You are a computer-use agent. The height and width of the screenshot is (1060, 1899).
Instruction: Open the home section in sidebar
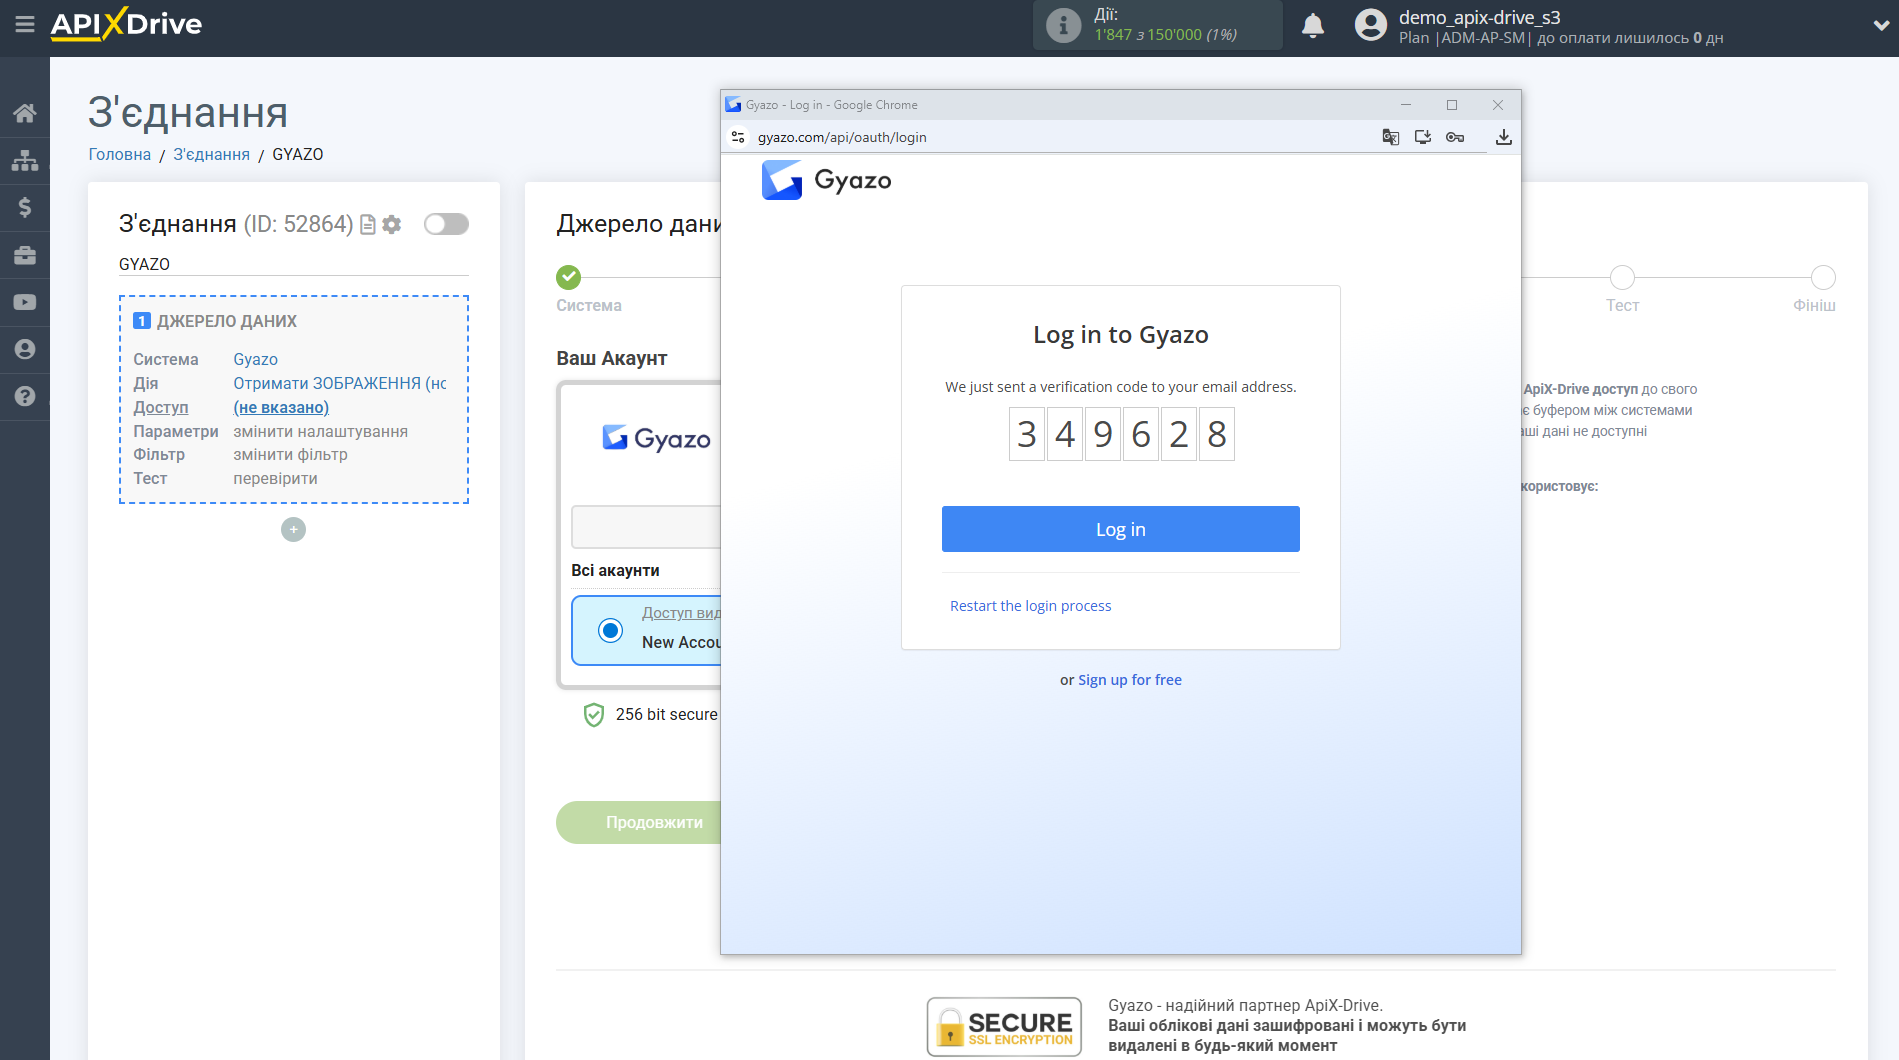pos(25,113)
